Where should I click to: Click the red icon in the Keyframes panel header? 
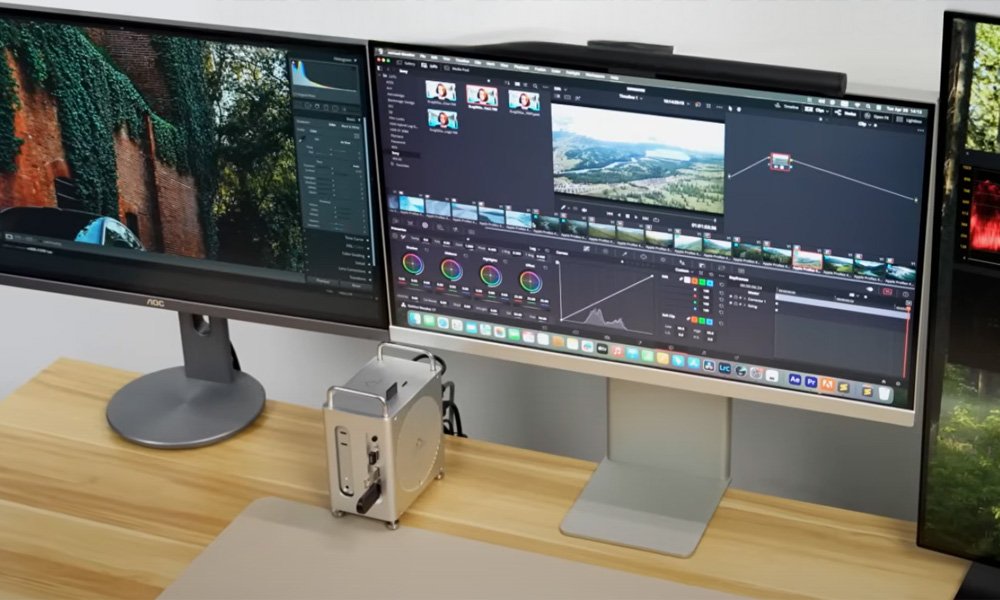pos(887,291)
